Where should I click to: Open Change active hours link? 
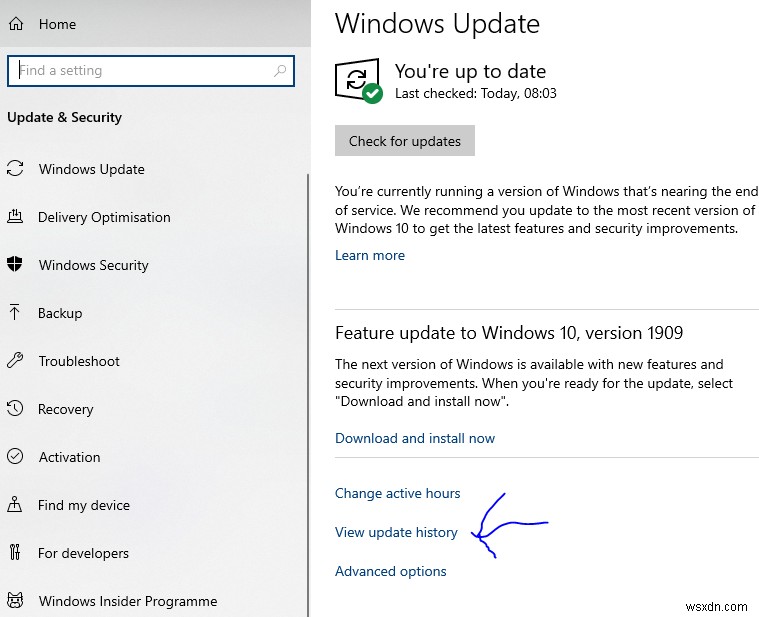coord(397,493)
